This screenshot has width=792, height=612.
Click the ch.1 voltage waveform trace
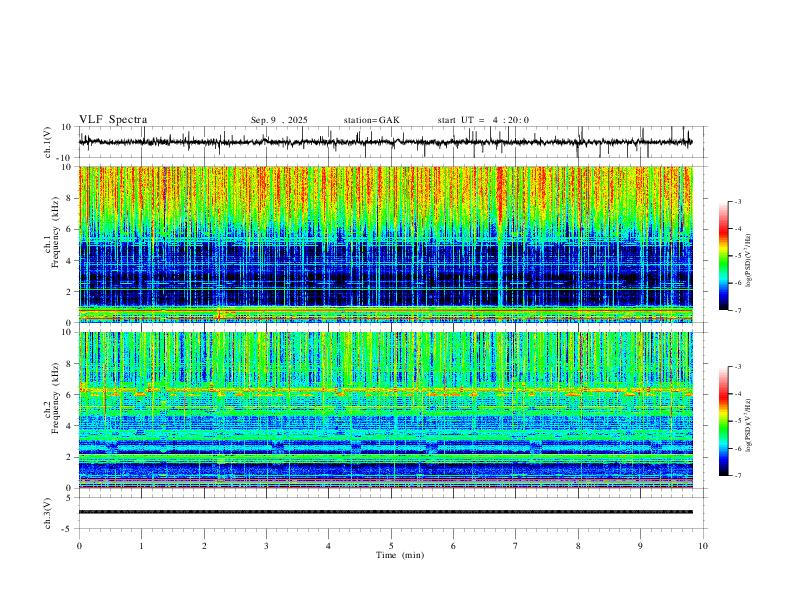click(385, 142)
